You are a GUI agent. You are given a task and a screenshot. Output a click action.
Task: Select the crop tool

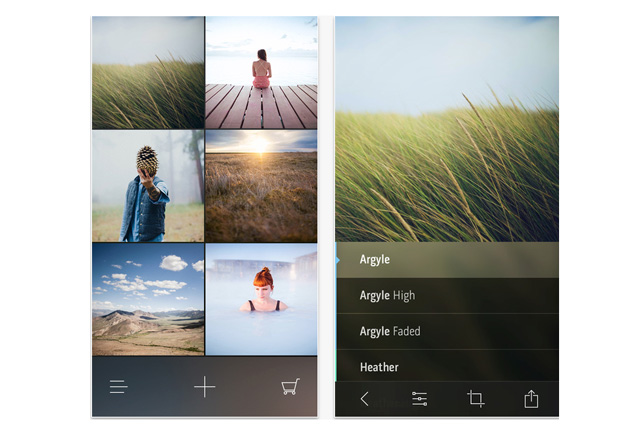476,399
